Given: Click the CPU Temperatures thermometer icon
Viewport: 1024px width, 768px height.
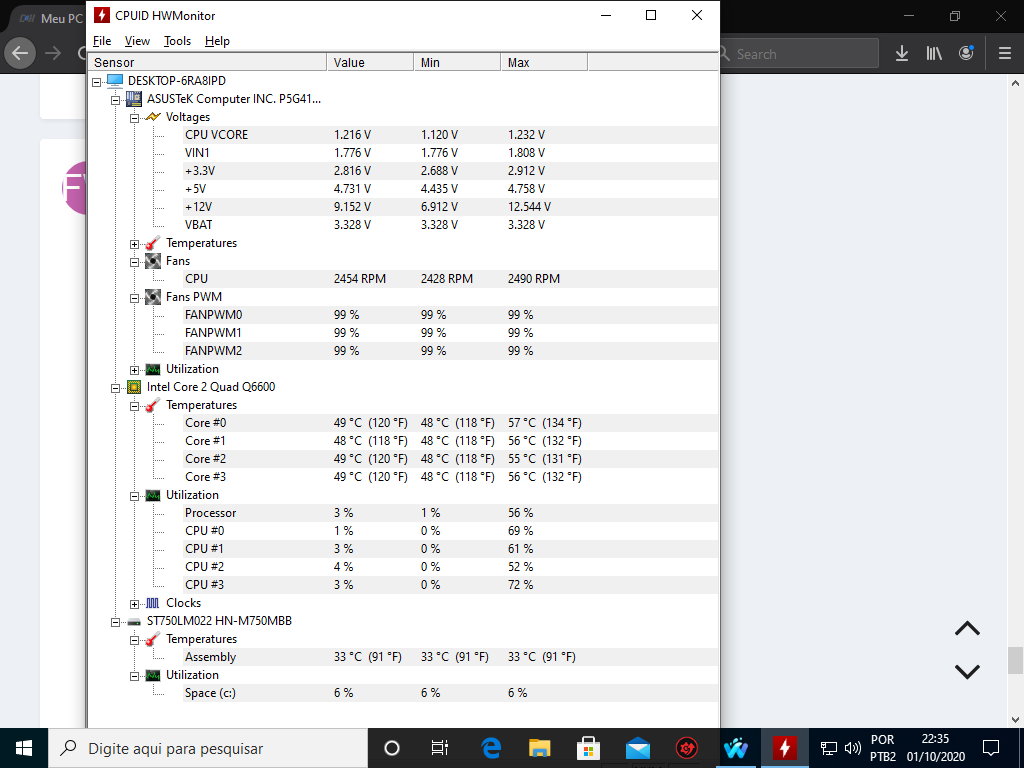Looking at the screenshot, I should (153, 405).
